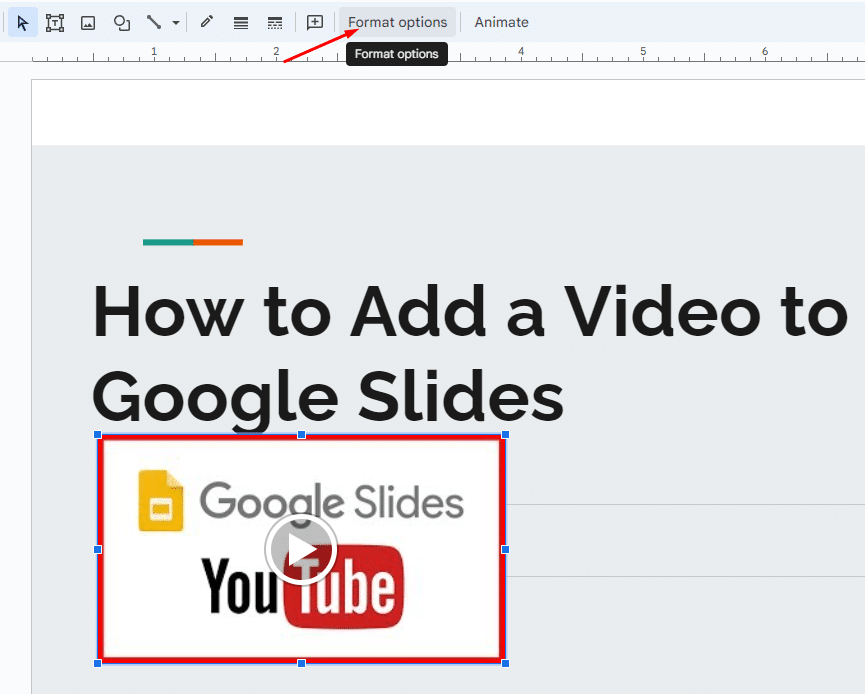Open the insert image tool
Viewport: 865px width, 694px height.
tap(88, 23)
